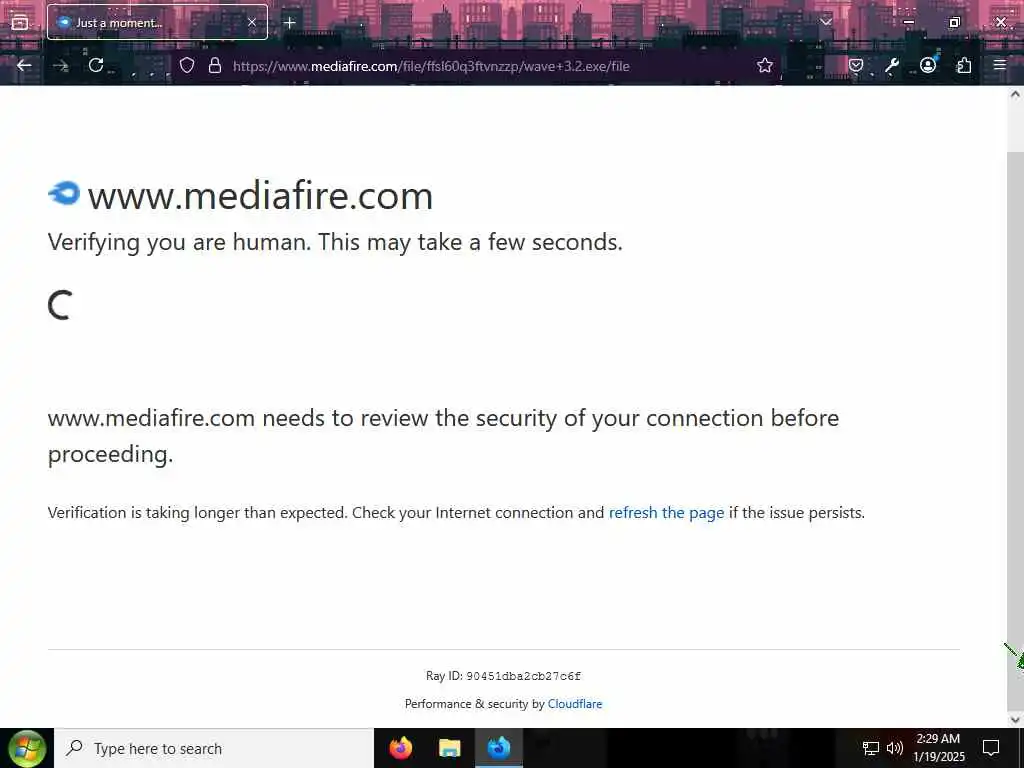Minimize the browser window
This screenshot has width=1024, height=768.
(x=908, y=22)
